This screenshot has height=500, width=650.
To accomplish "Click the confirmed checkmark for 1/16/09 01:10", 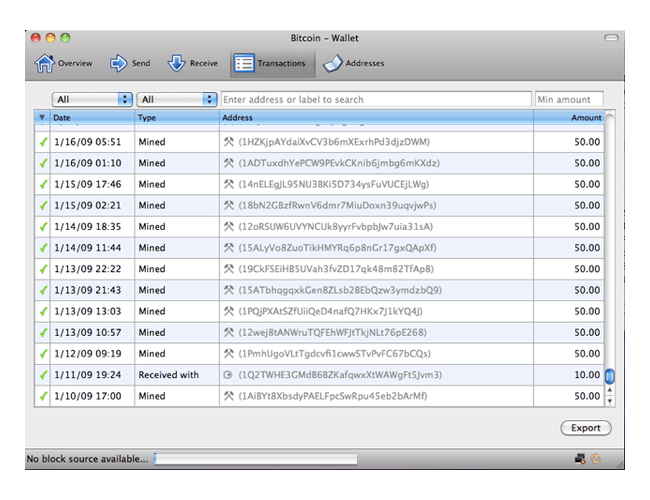I will click(43, 163).
